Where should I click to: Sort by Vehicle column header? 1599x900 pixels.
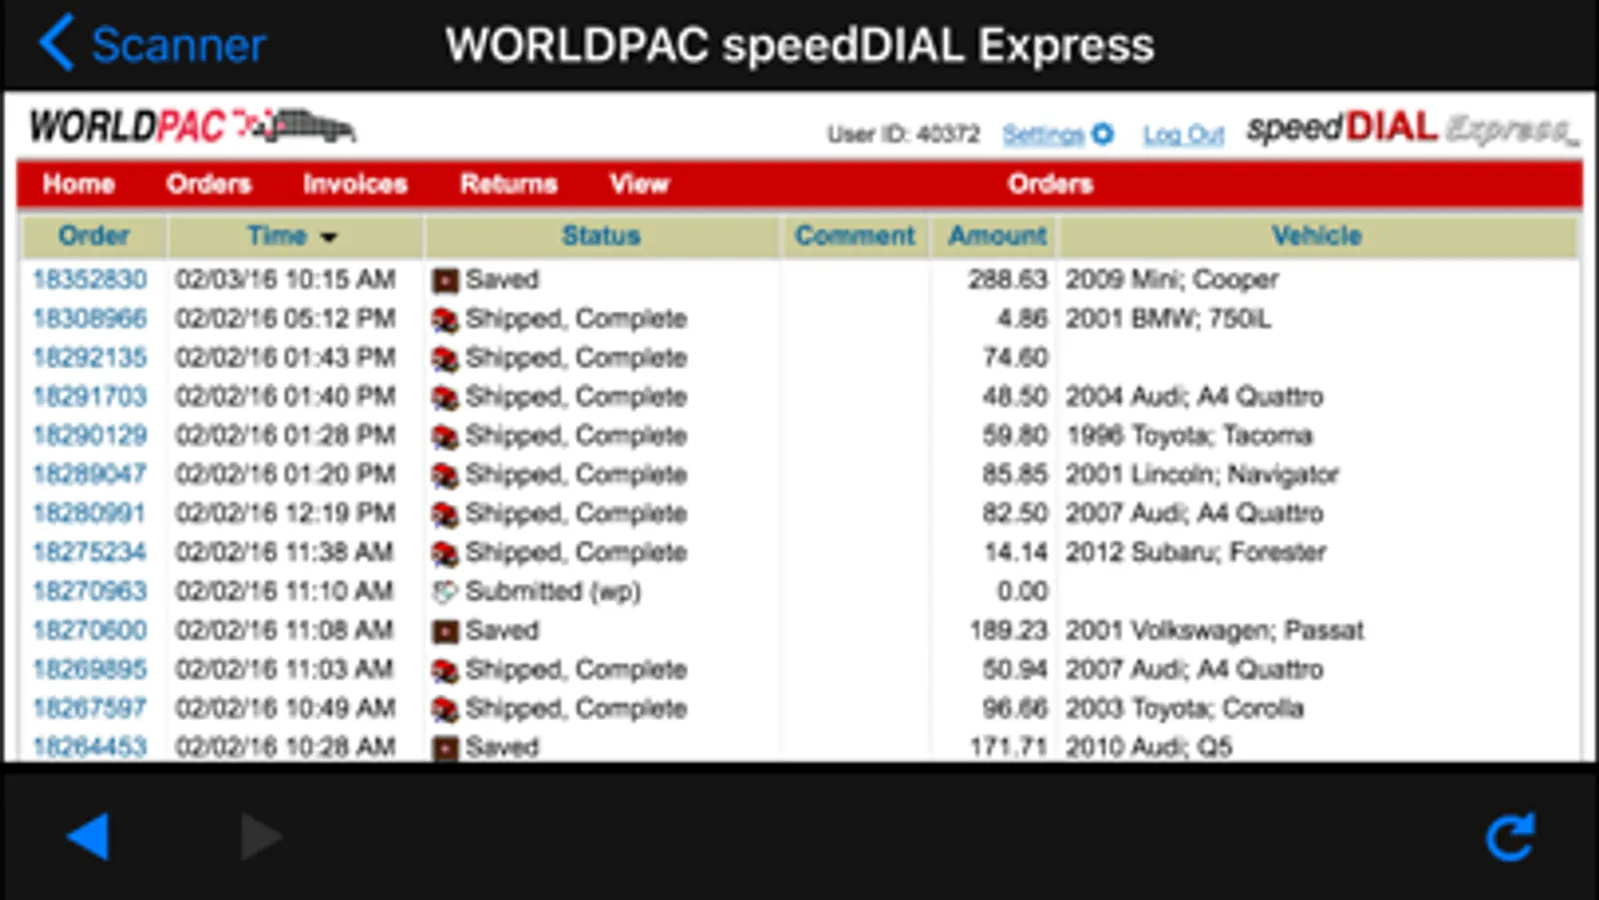[1316, 236]
